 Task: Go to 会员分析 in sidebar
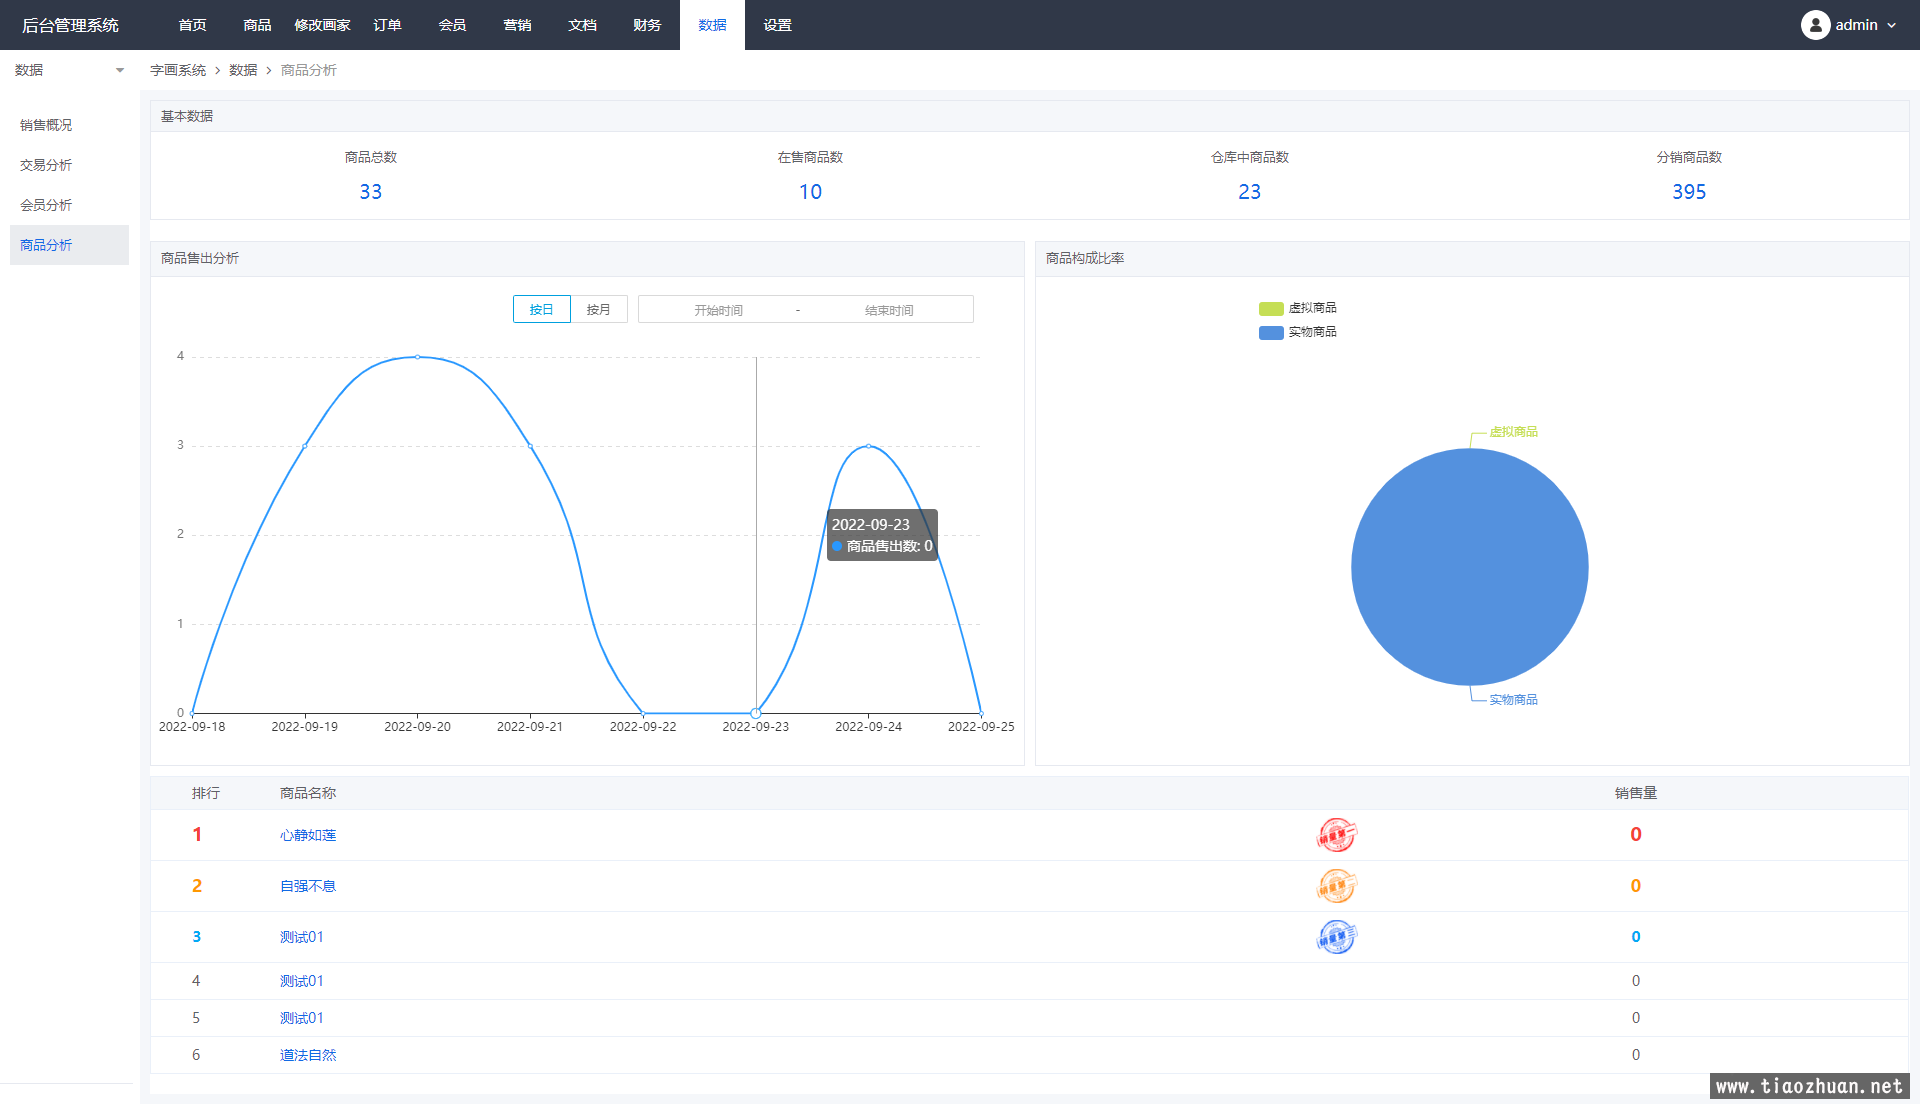(x=69, y=205)
